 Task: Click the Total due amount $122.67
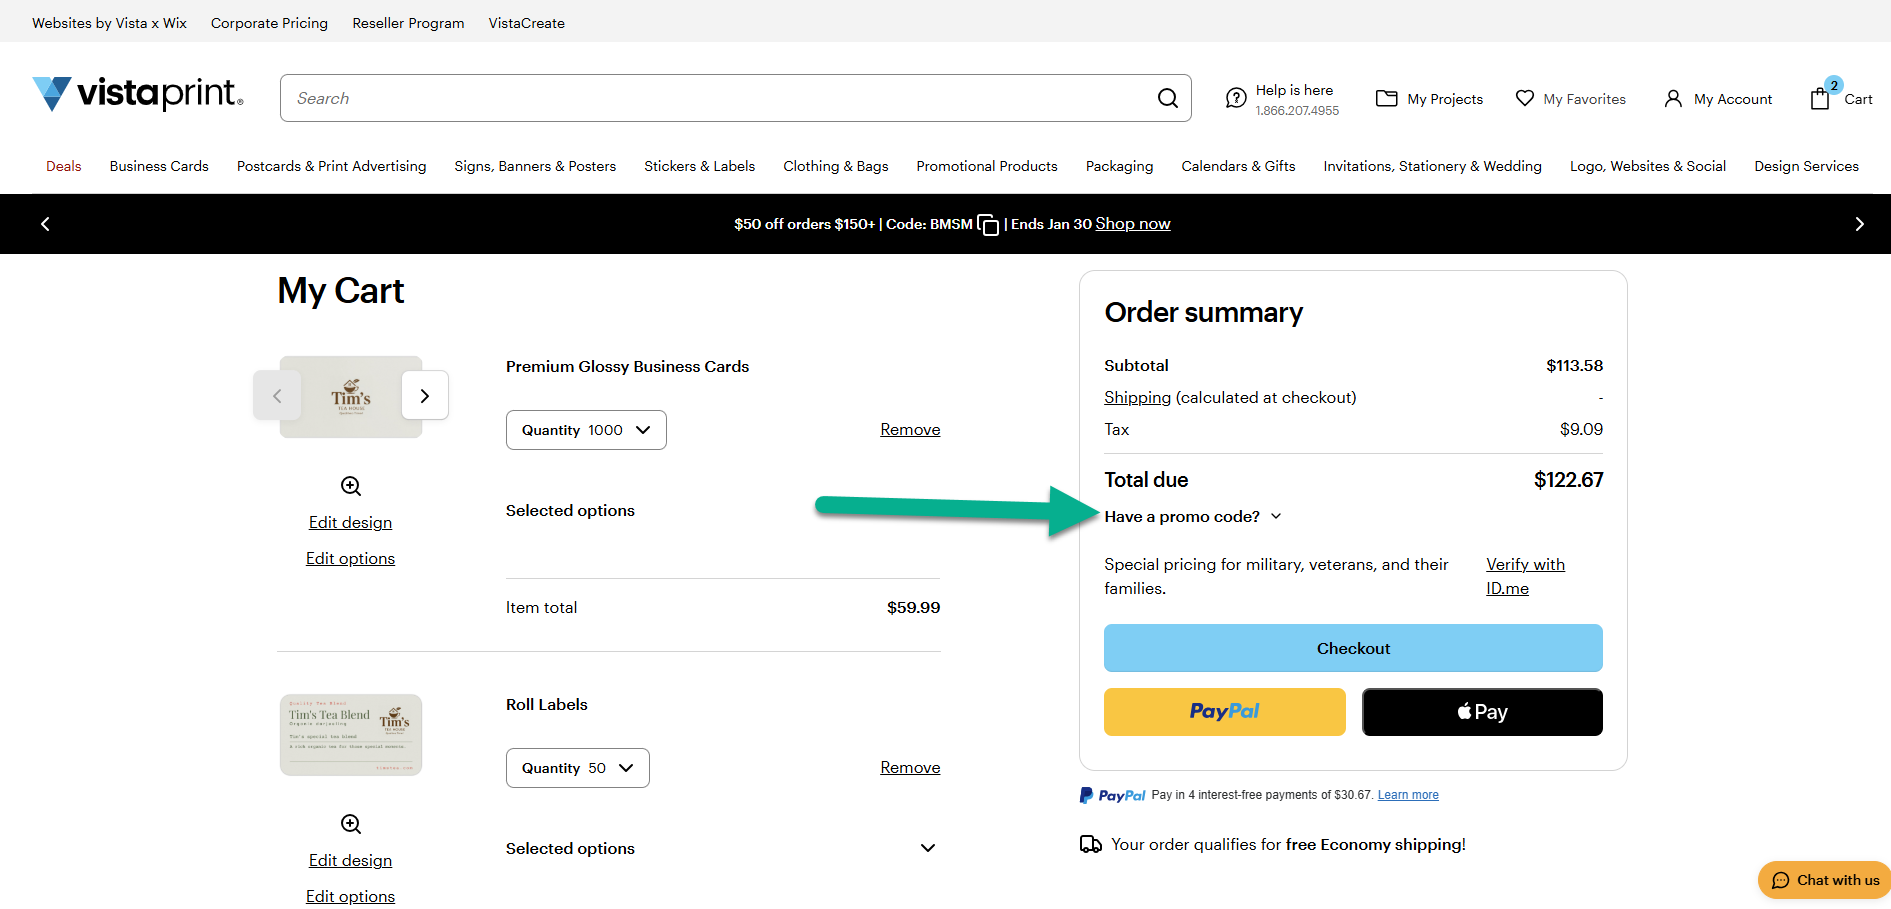coord(1568,480)
